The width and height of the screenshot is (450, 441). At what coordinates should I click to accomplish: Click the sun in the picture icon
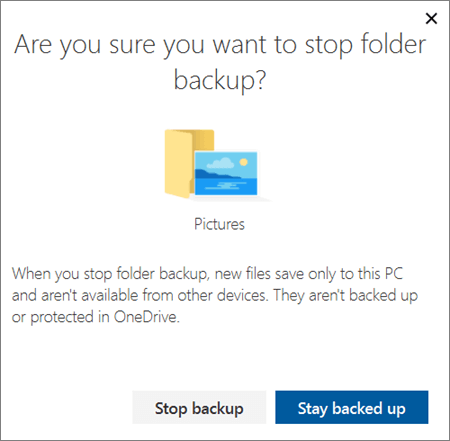244,162
